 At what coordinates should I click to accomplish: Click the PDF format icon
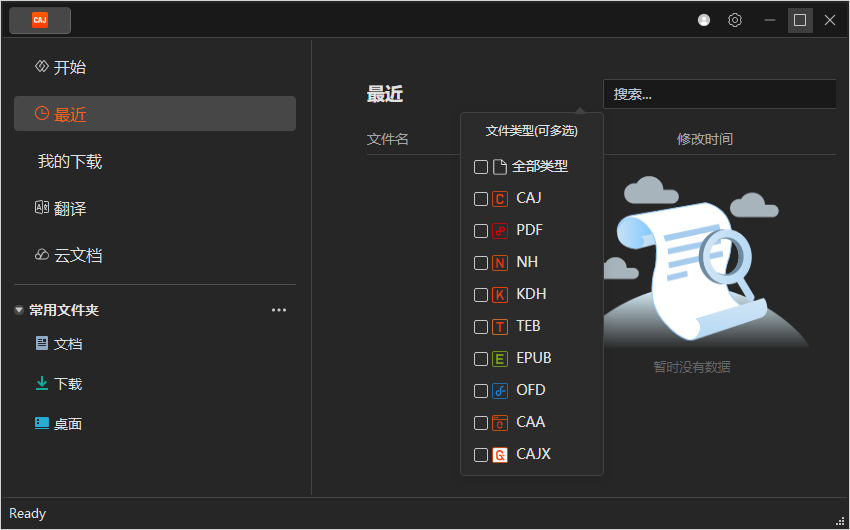500,231
